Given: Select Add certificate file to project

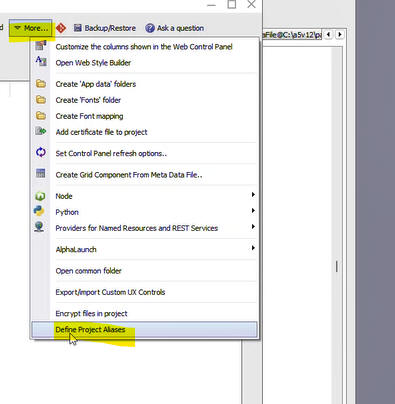Looking at the screenshot, I should click(144, 132).
